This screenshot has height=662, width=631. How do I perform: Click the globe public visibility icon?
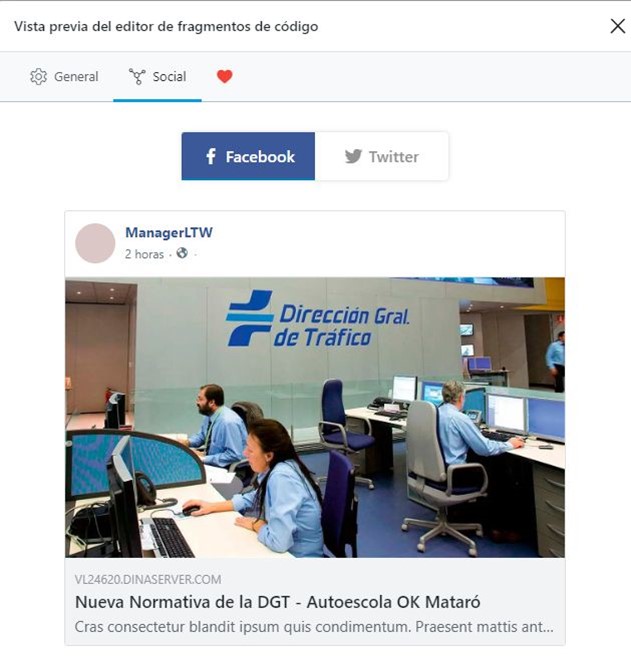pos(182,253)
